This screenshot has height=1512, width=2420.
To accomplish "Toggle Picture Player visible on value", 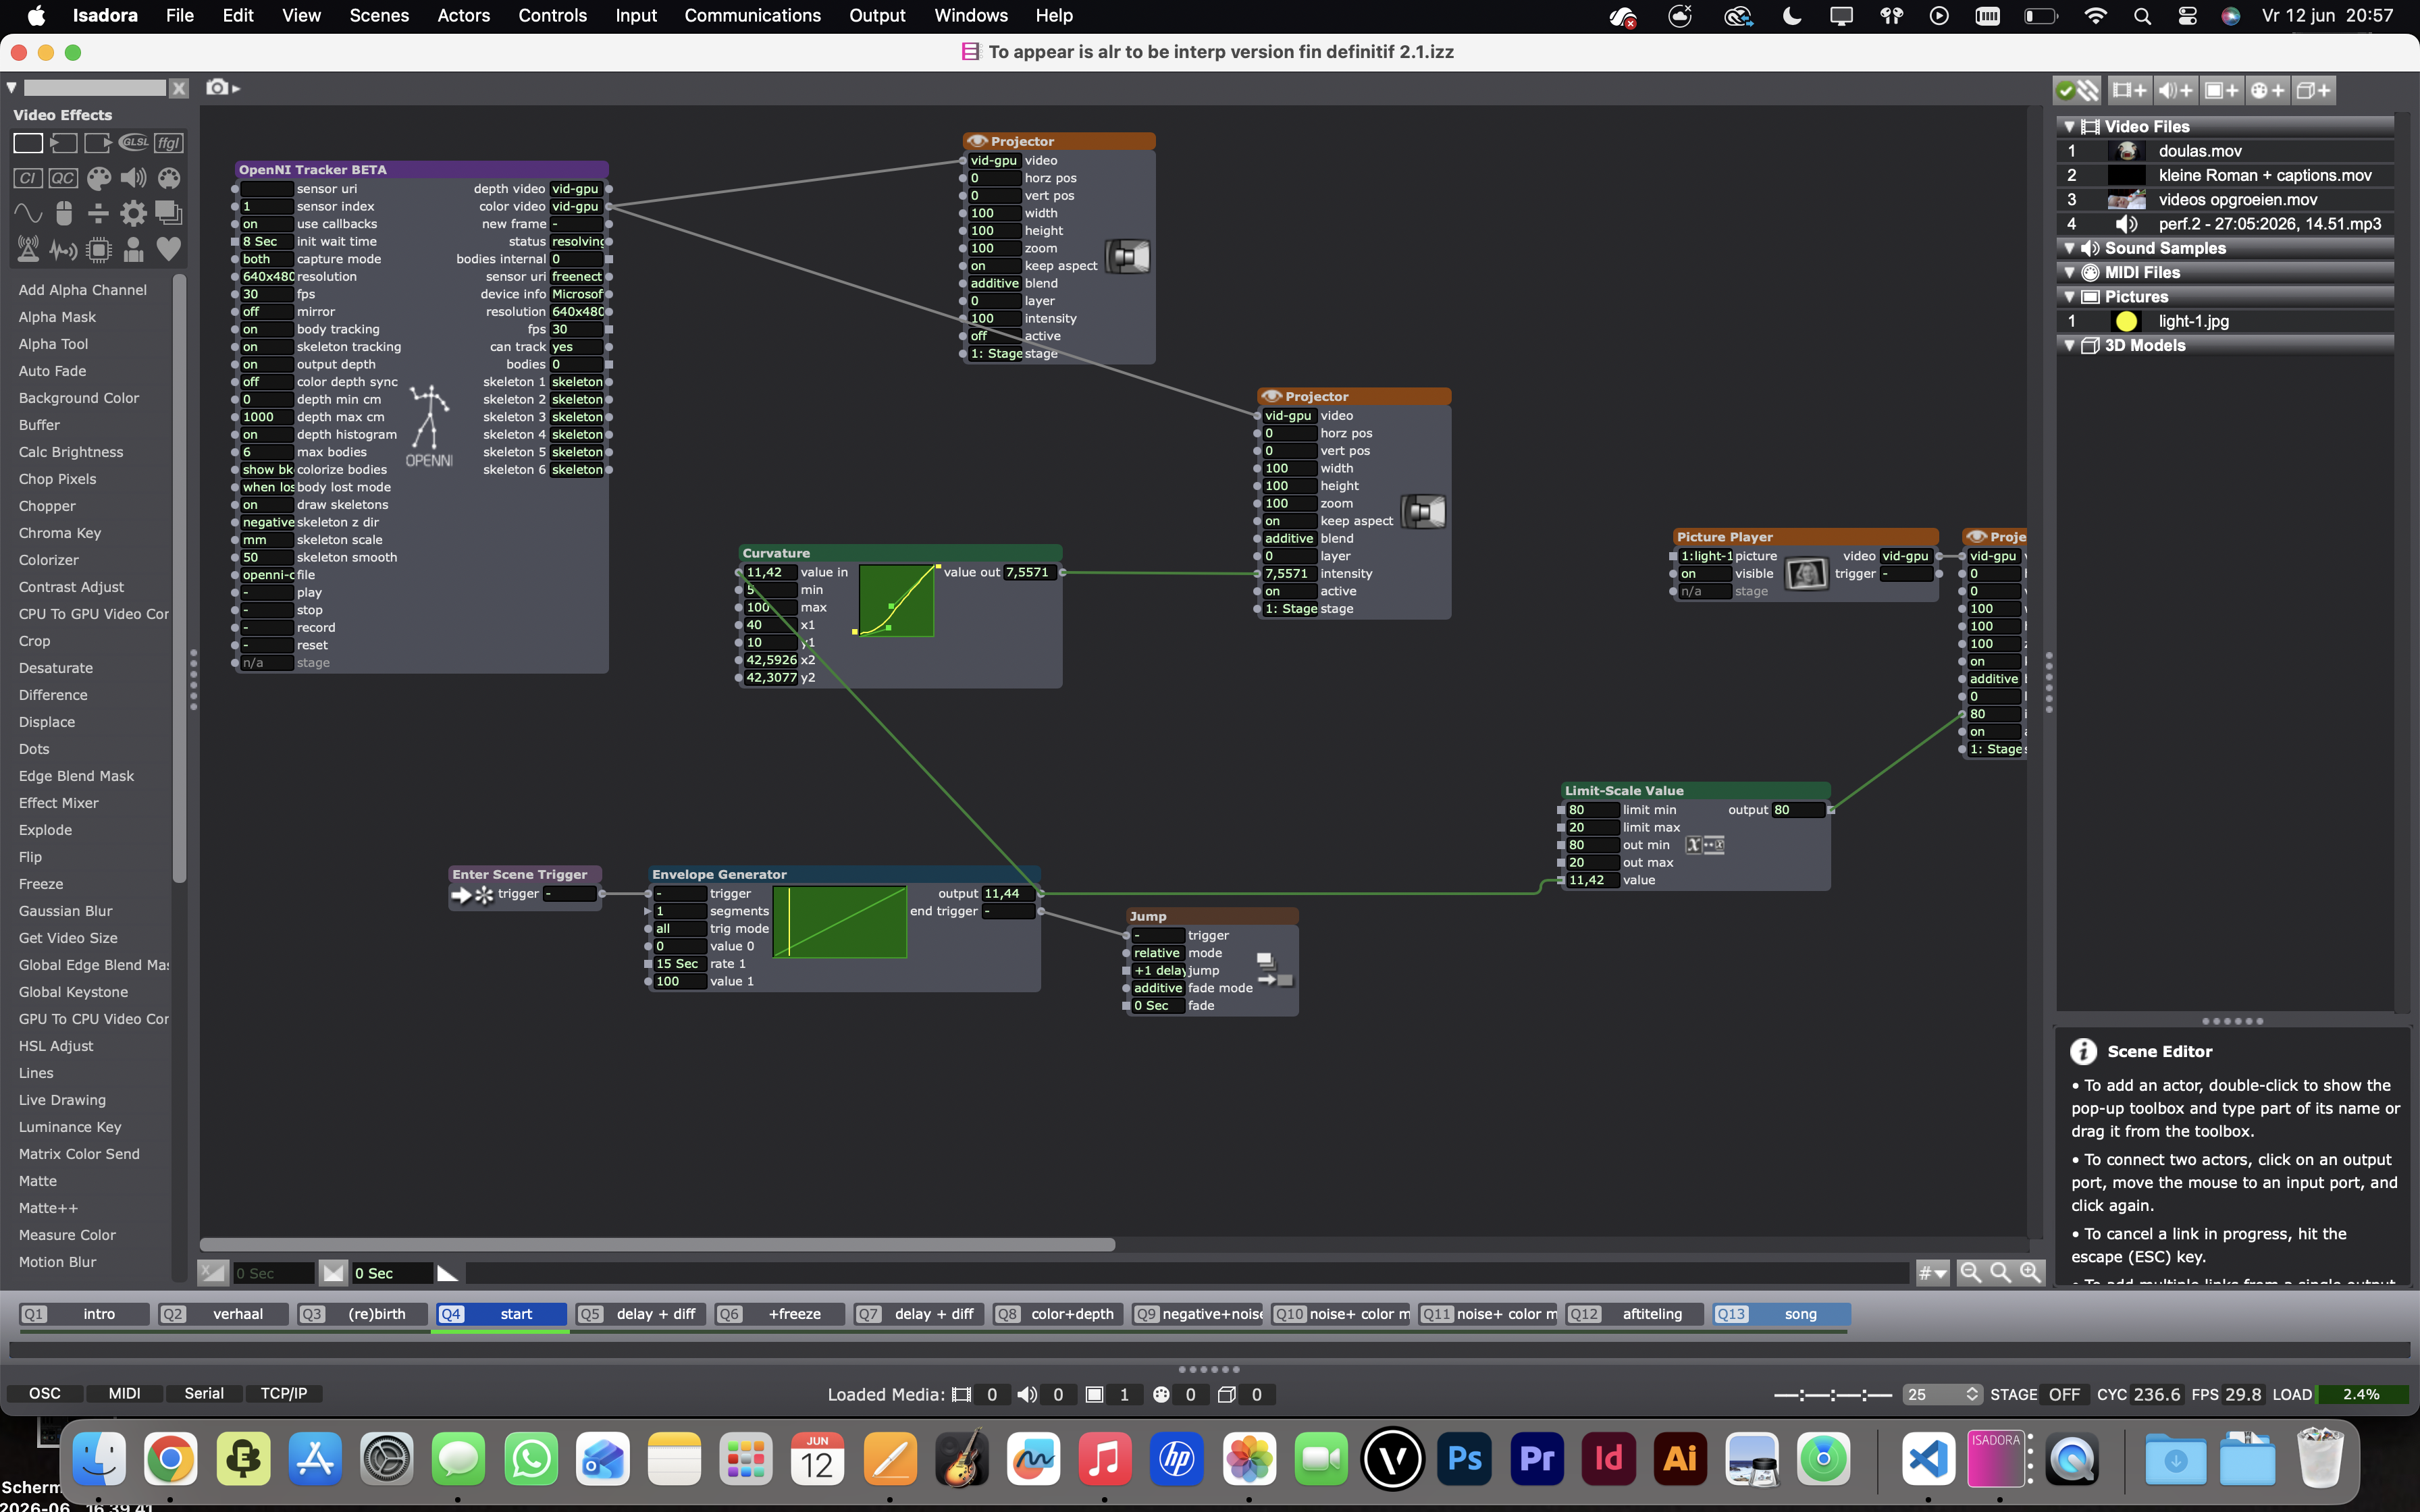I will pos(1705,574).
